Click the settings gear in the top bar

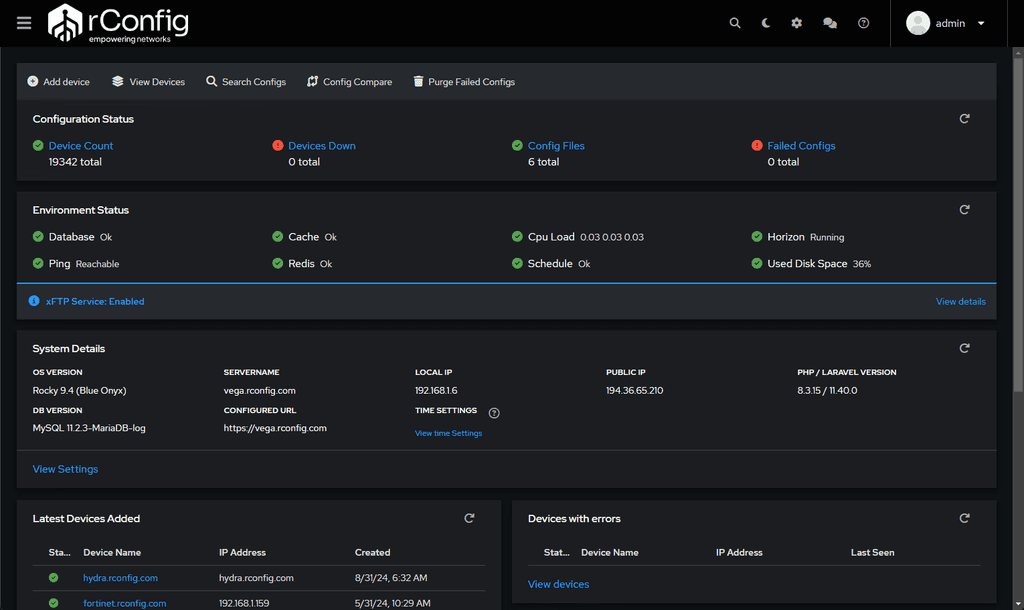click(x=796, y=22)
